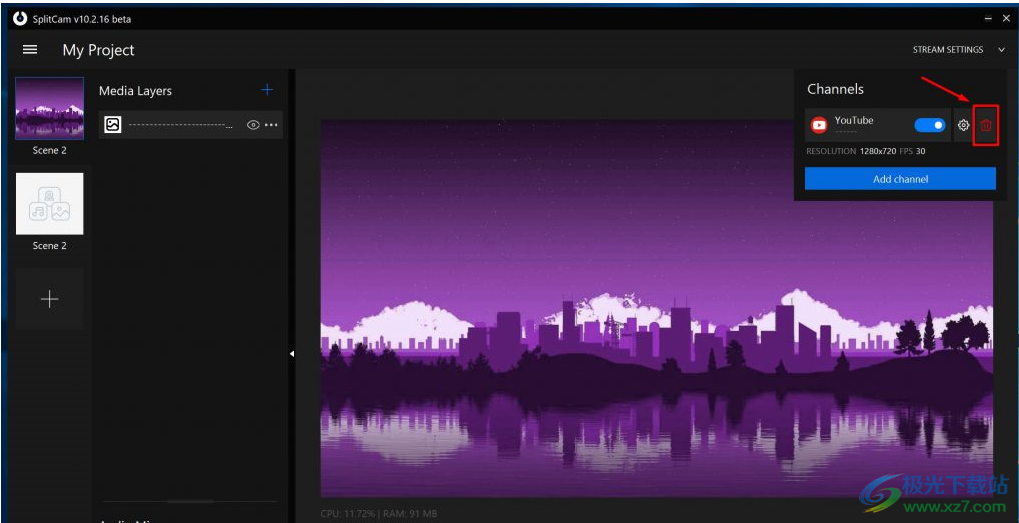
Task: Open YouTube channel settings gear
Action: [964, 125]
